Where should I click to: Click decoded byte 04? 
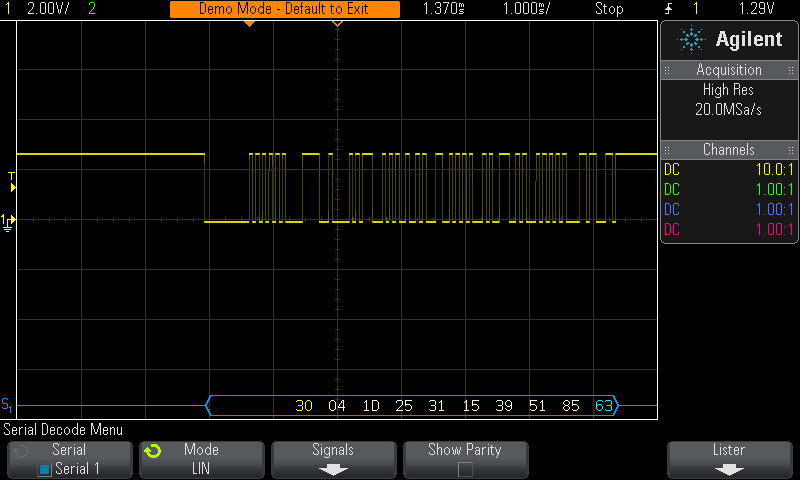click(337, 406)
